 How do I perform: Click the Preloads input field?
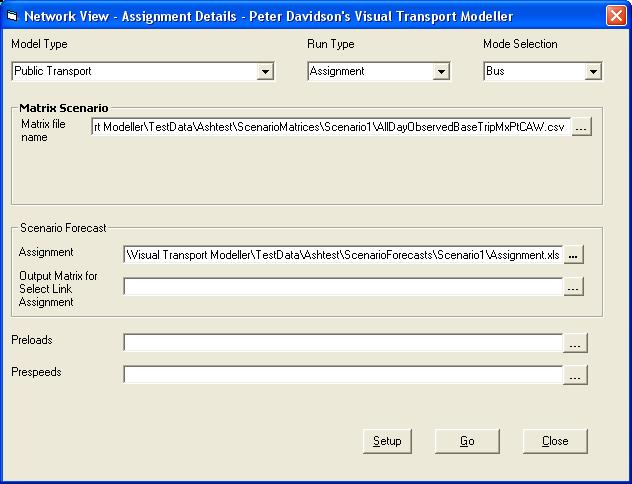pyautogui.click(x=343, y=343)
